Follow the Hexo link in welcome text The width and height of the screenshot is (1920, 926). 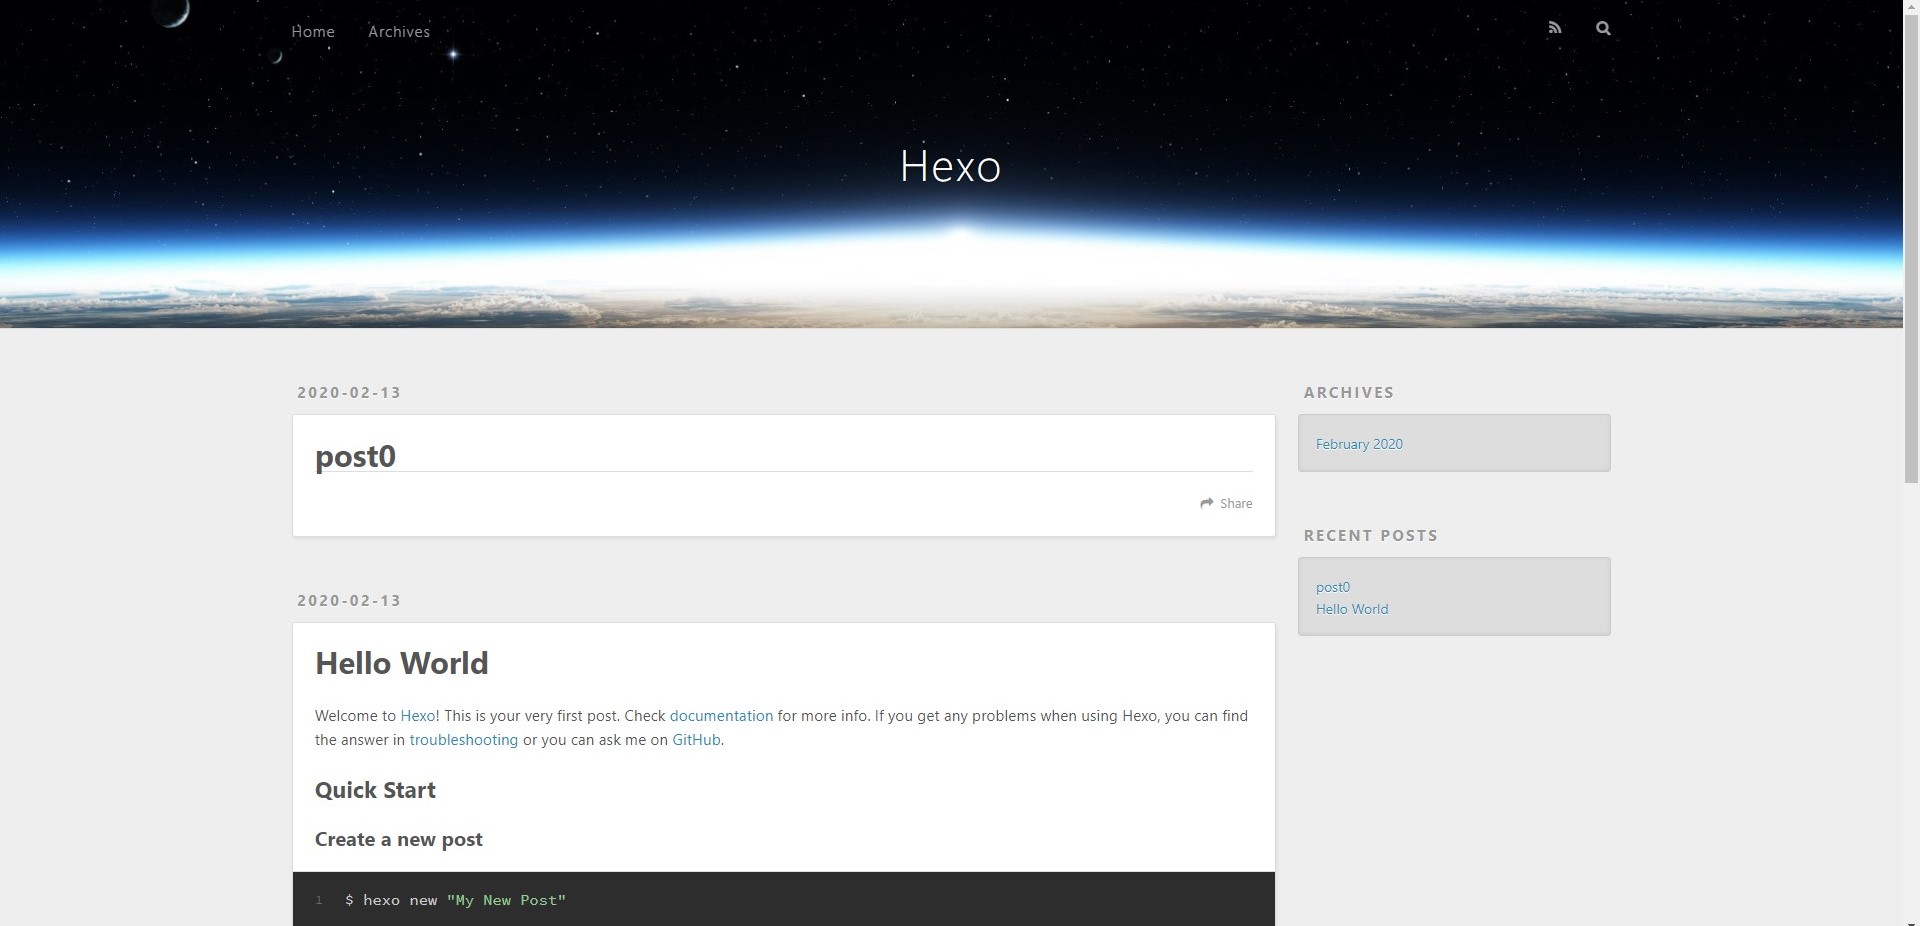[418, 716]
